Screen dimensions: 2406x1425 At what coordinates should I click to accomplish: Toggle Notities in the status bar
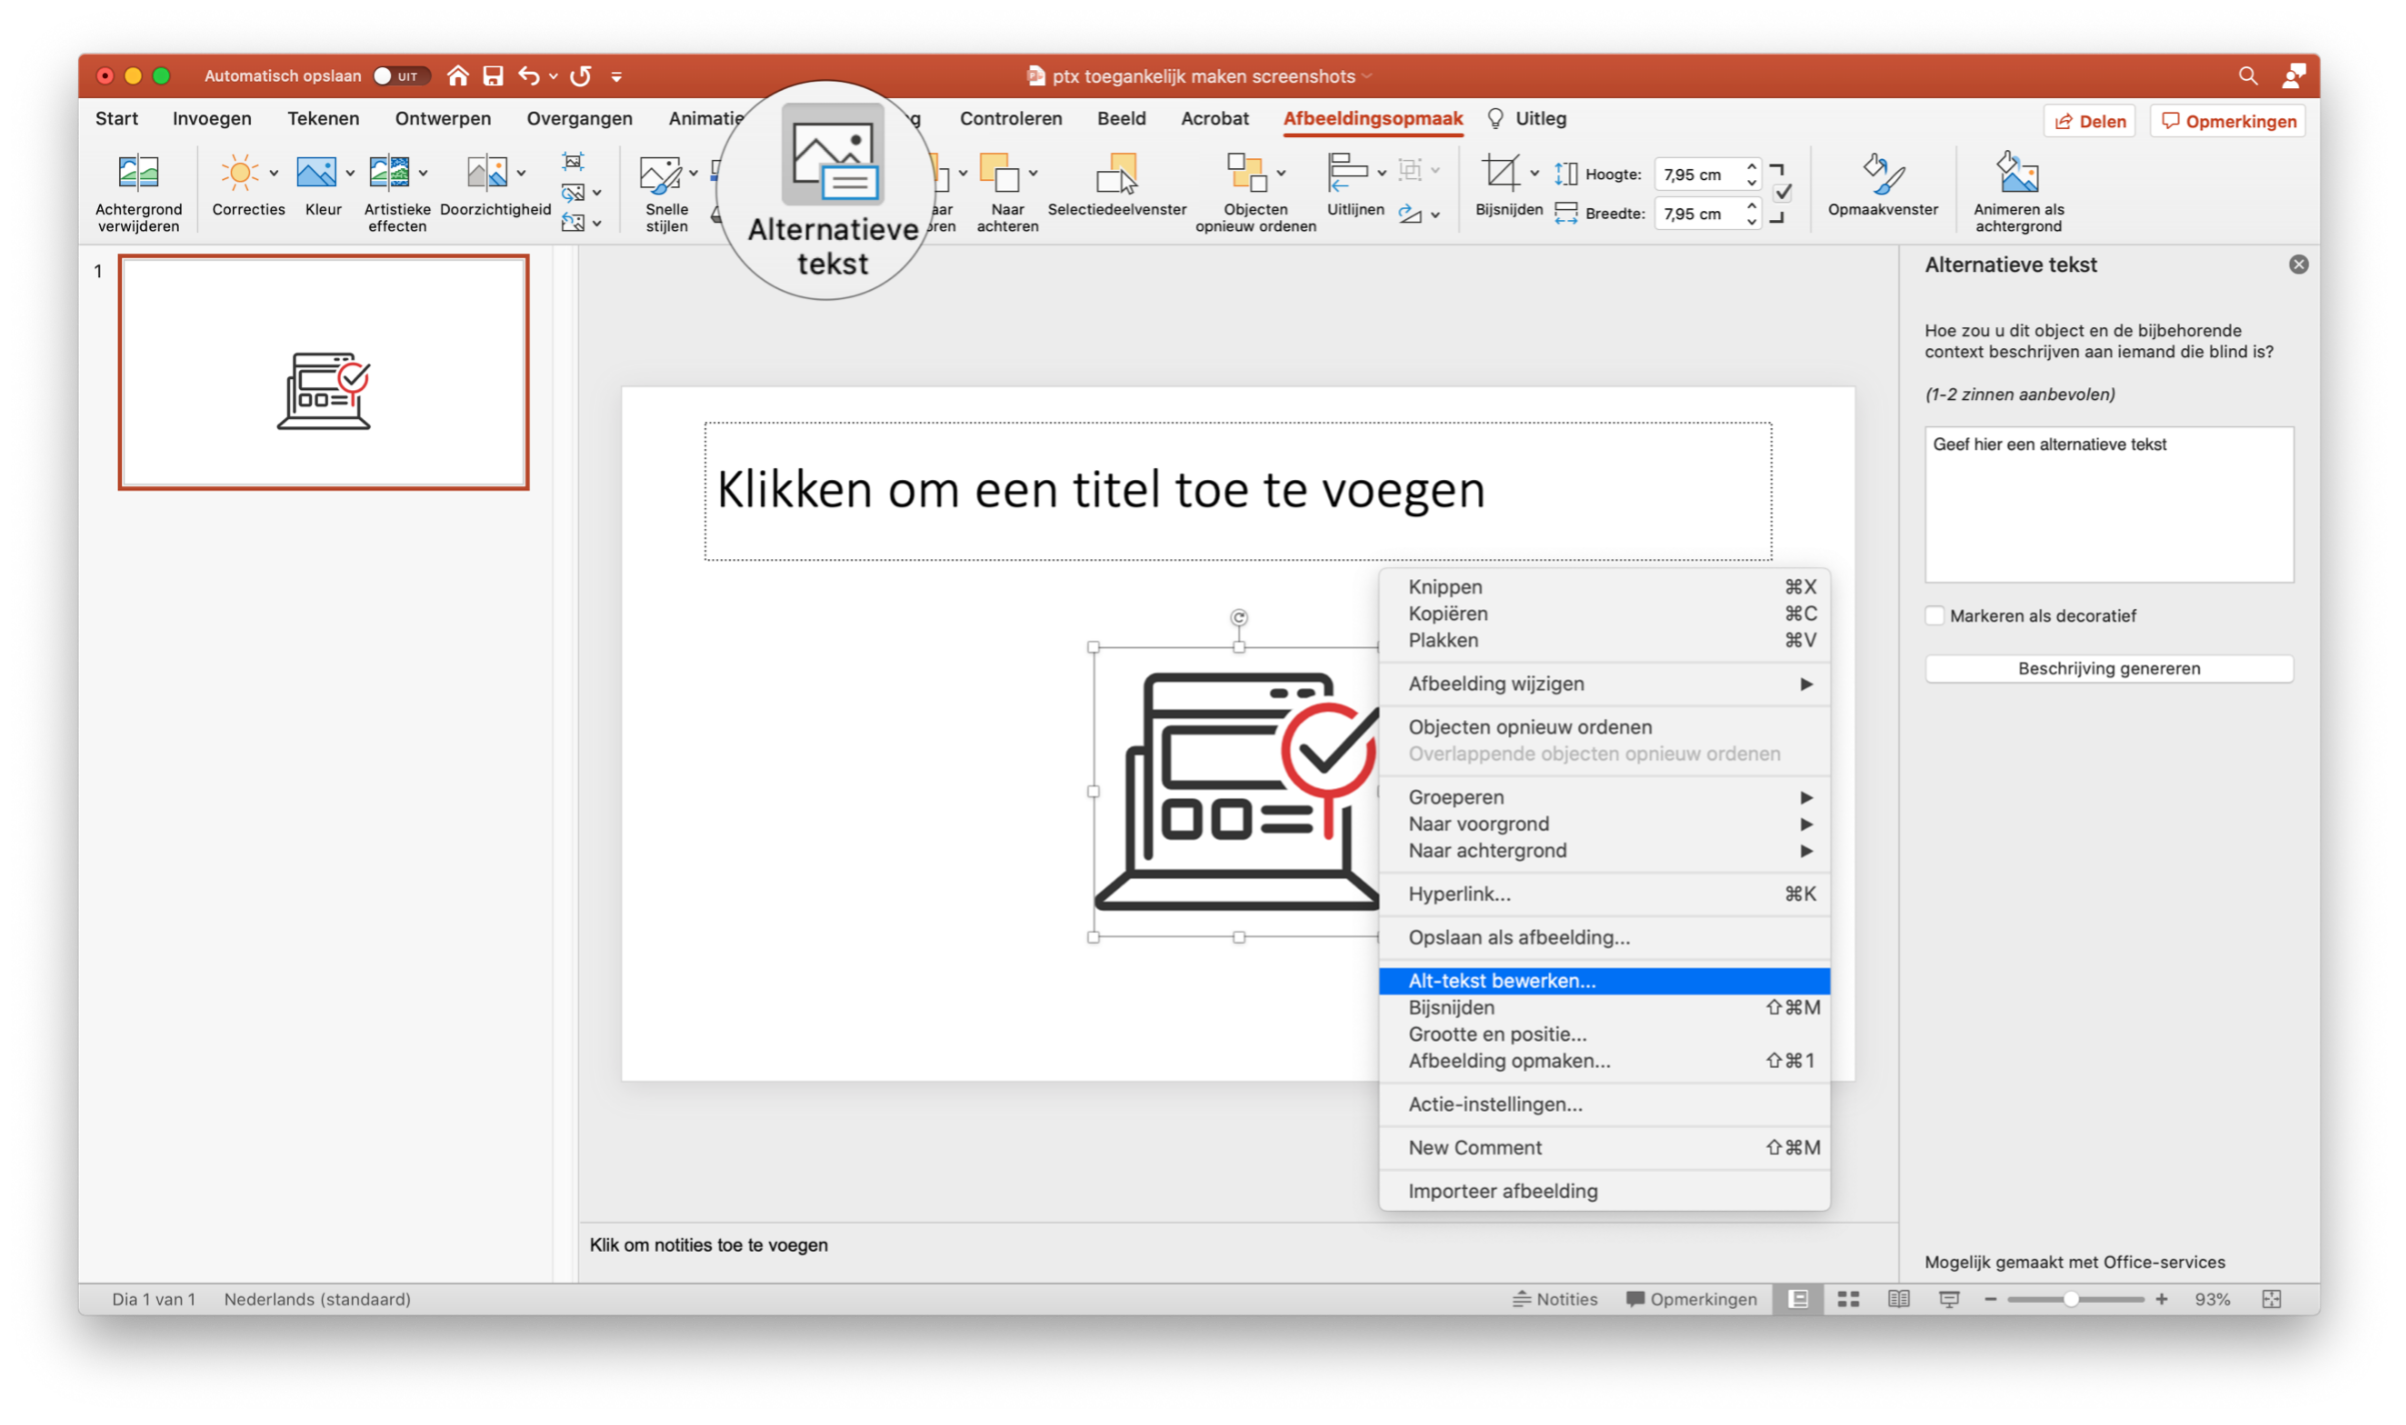coord(1556,1298)
